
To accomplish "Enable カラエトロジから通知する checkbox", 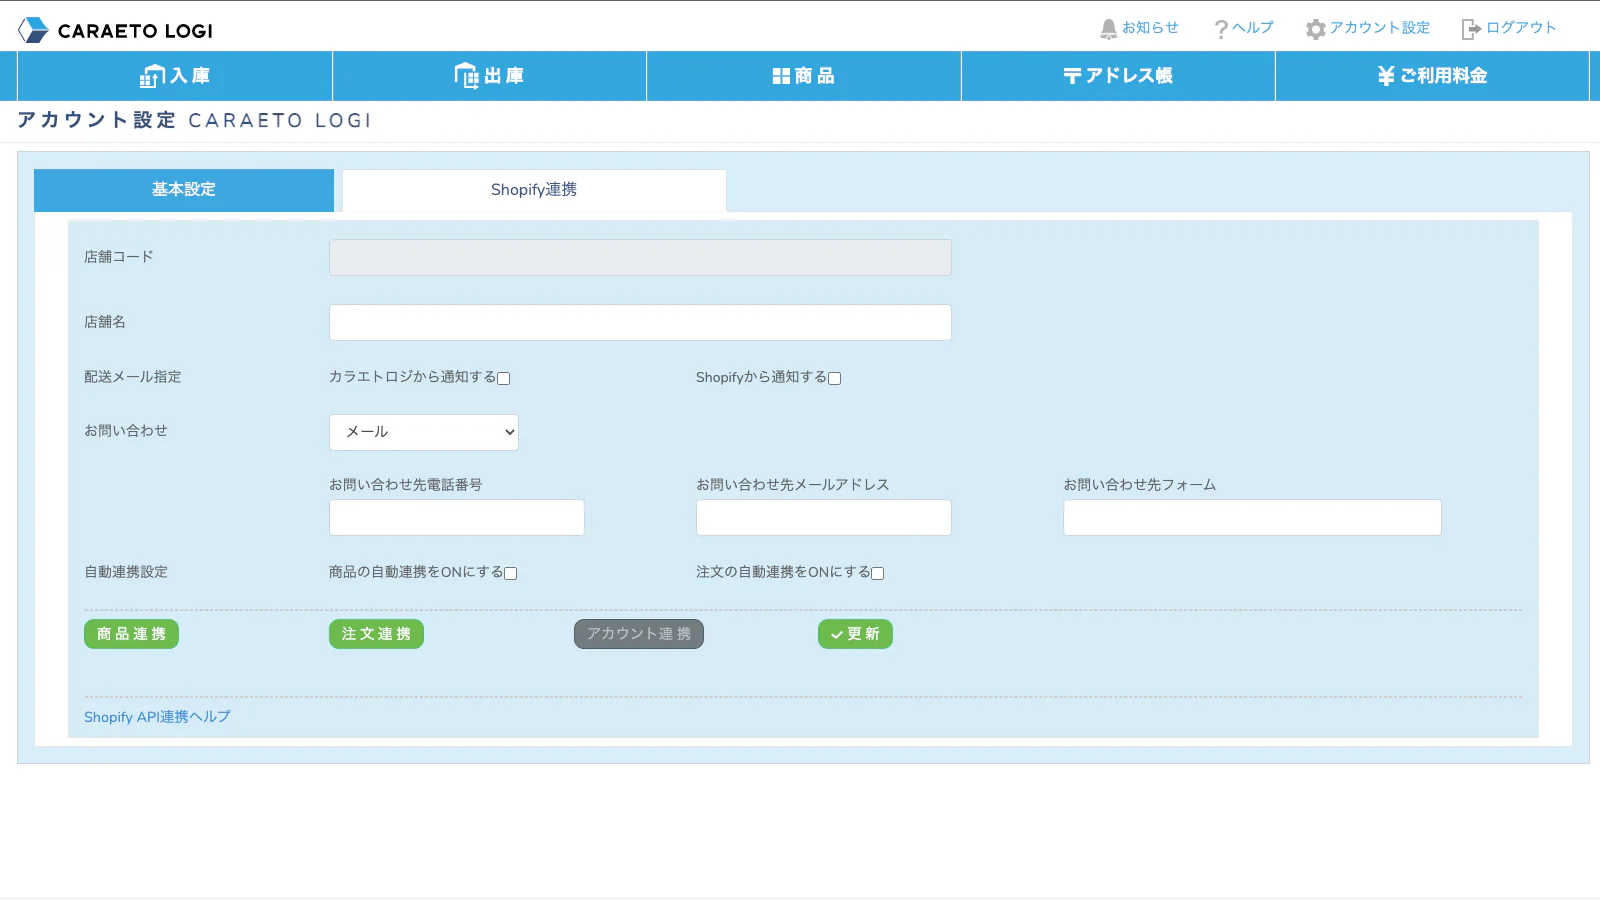I will [504, 378].
